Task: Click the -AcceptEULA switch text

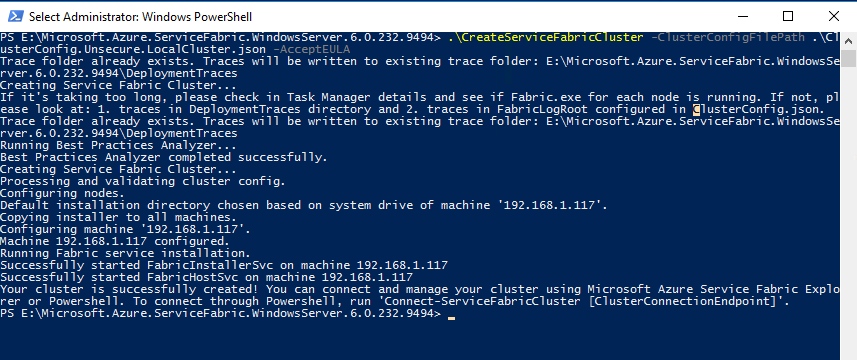Action: [x=312, y=49]
